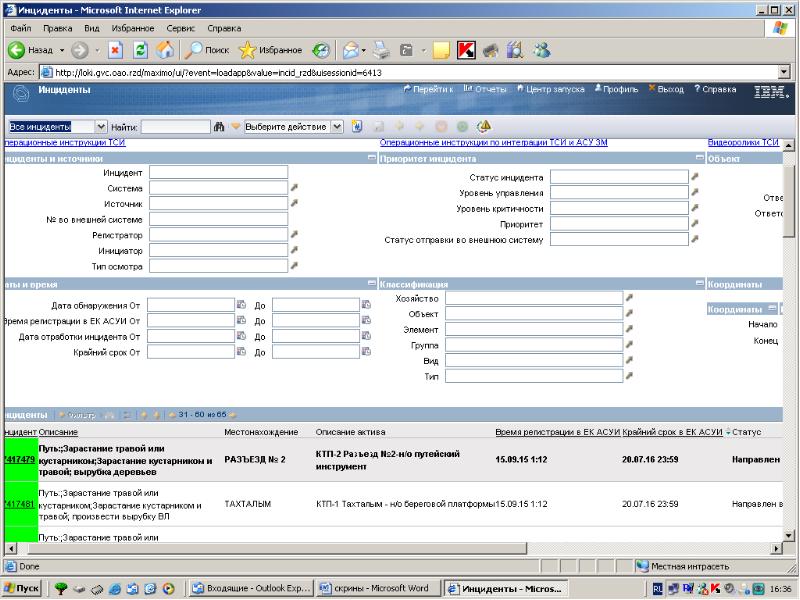800x600 pixels.
Task: Click the IE Back button
Action: (x=32, y=50)
